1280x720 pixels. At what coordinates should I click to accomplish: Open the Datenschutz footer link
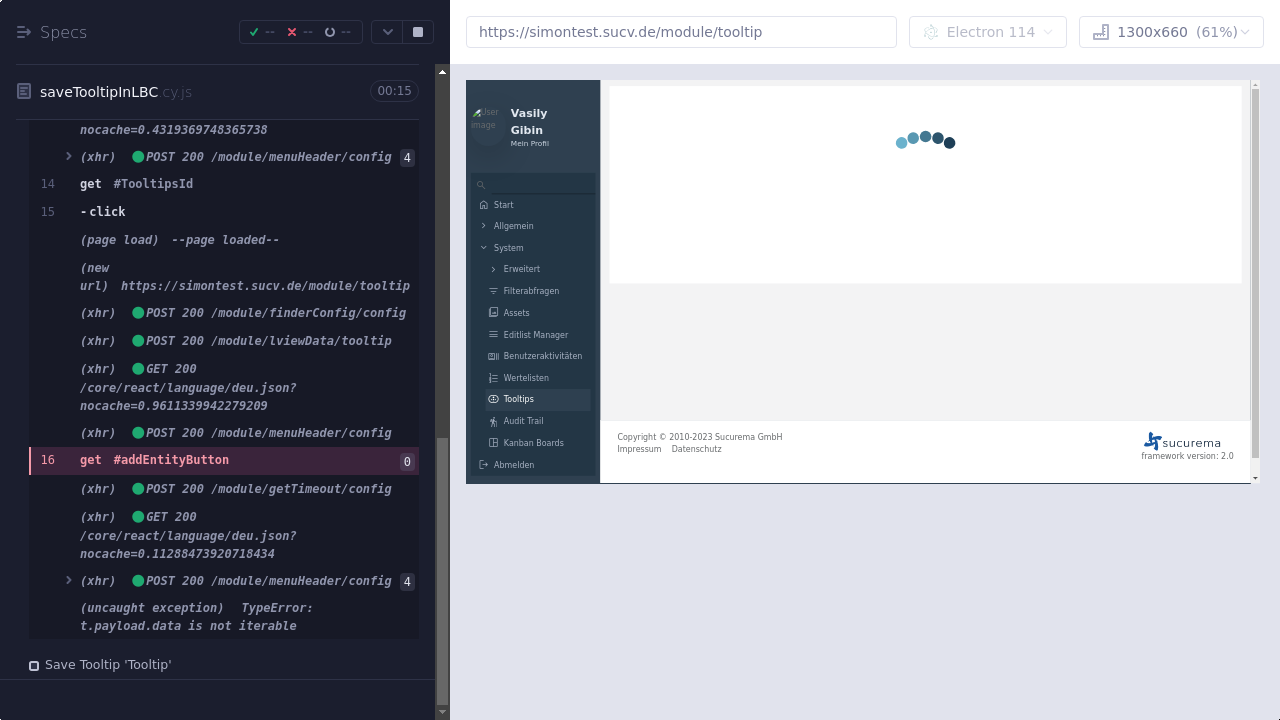(696, 449)
